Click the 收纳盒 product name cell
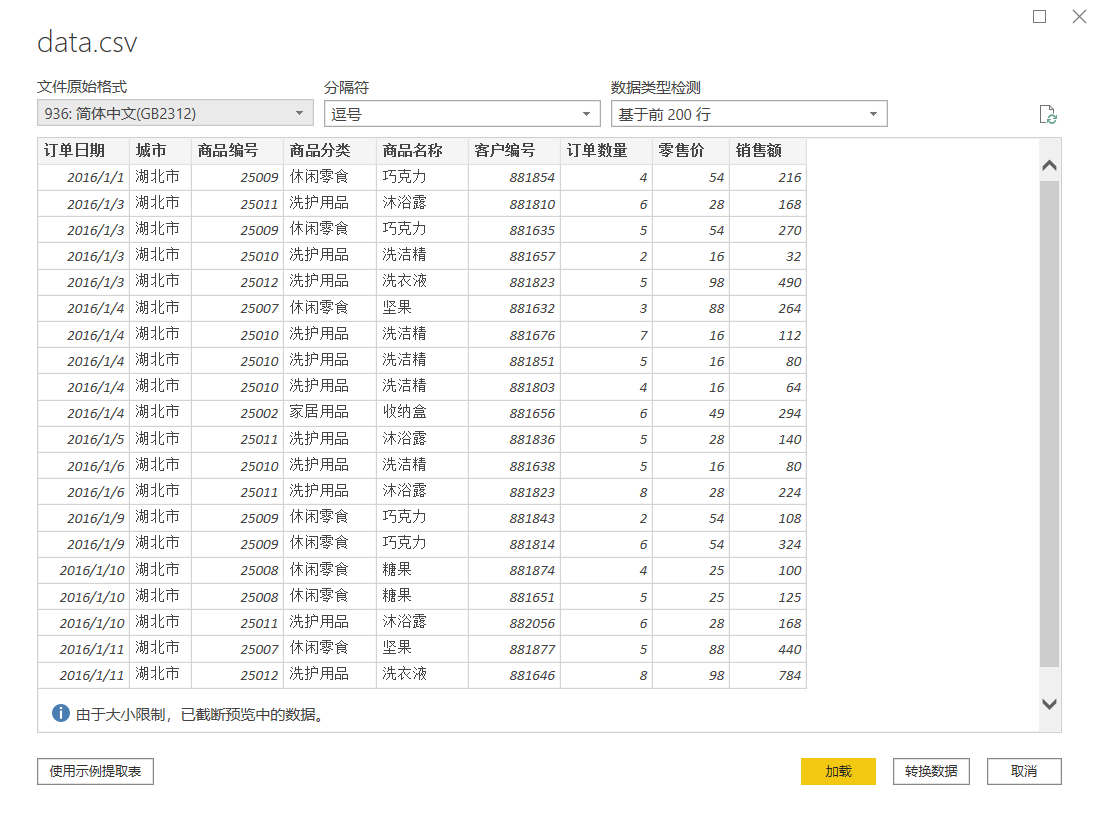Screen dimensions: 1099x823 [422, 413]
